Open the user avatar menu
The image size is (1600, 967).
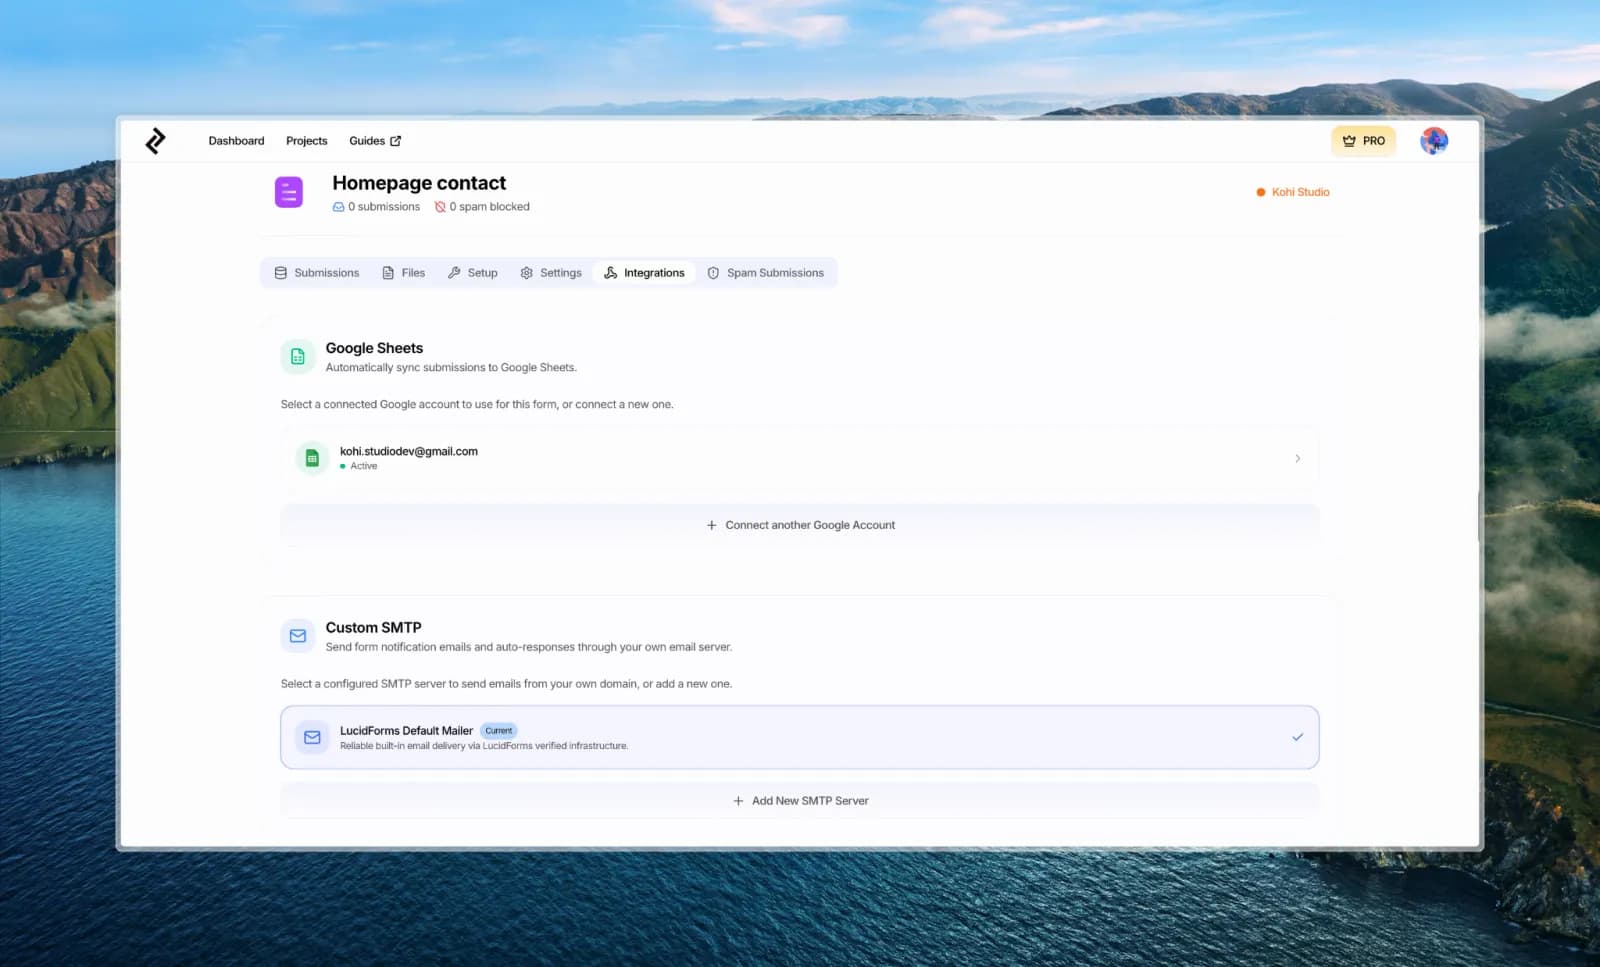[x=1434, y=141]
